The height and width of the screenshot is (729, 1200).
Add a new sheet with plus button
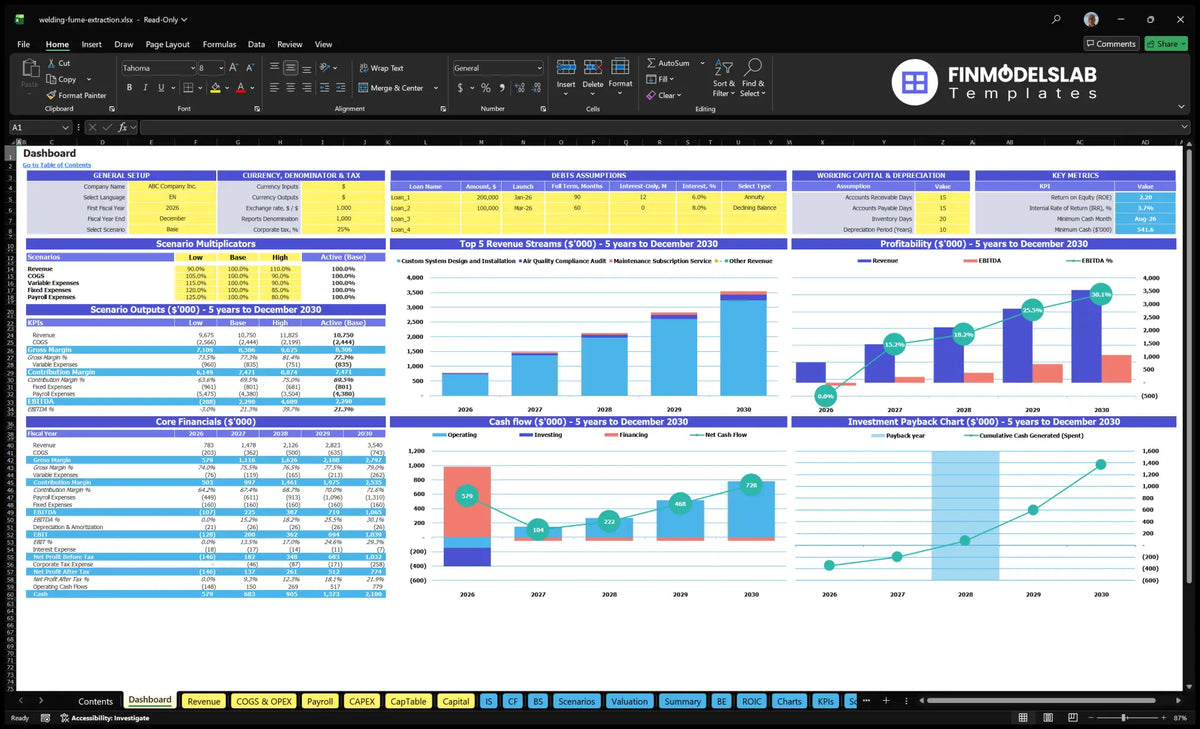click(884, 701)
